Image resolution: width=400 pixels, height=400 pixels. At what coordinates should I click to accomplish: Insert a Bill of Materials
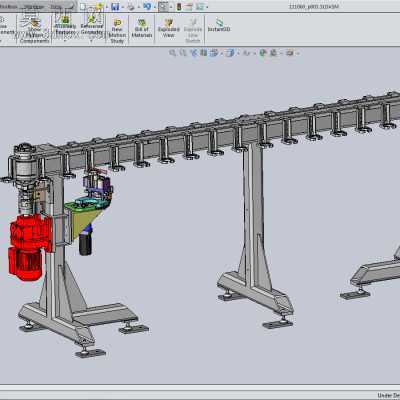(x=142, y=28)
